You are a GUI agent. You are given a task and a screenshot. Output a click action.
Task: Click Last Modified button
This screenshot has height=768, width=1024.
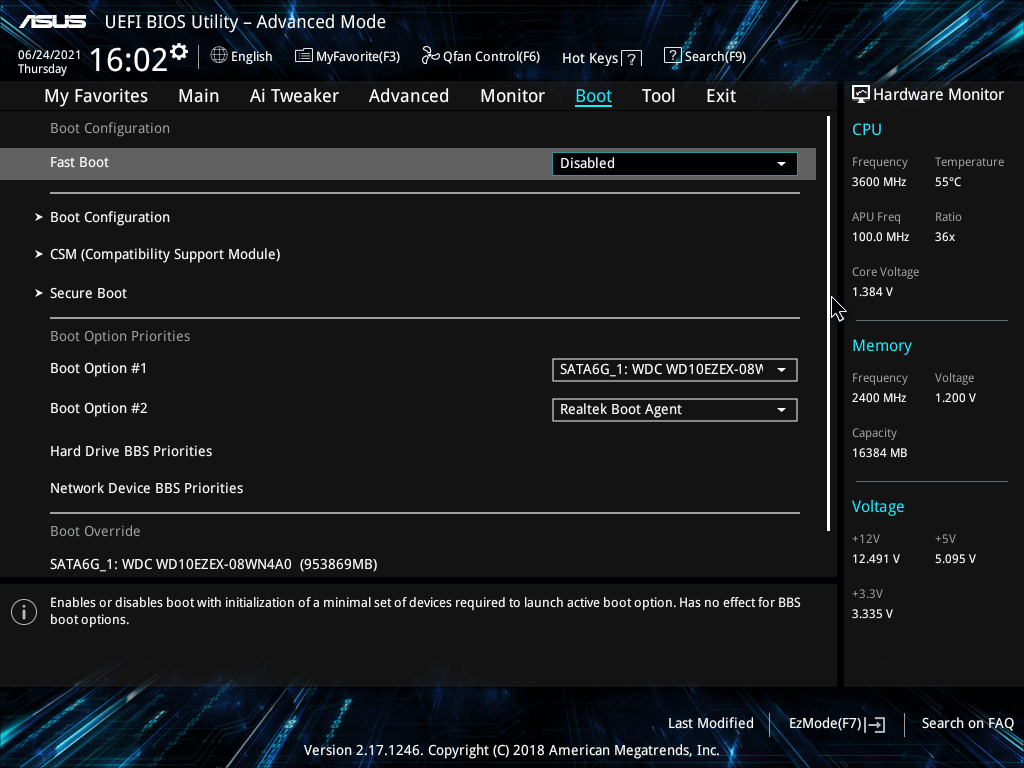tap(711, 723)
